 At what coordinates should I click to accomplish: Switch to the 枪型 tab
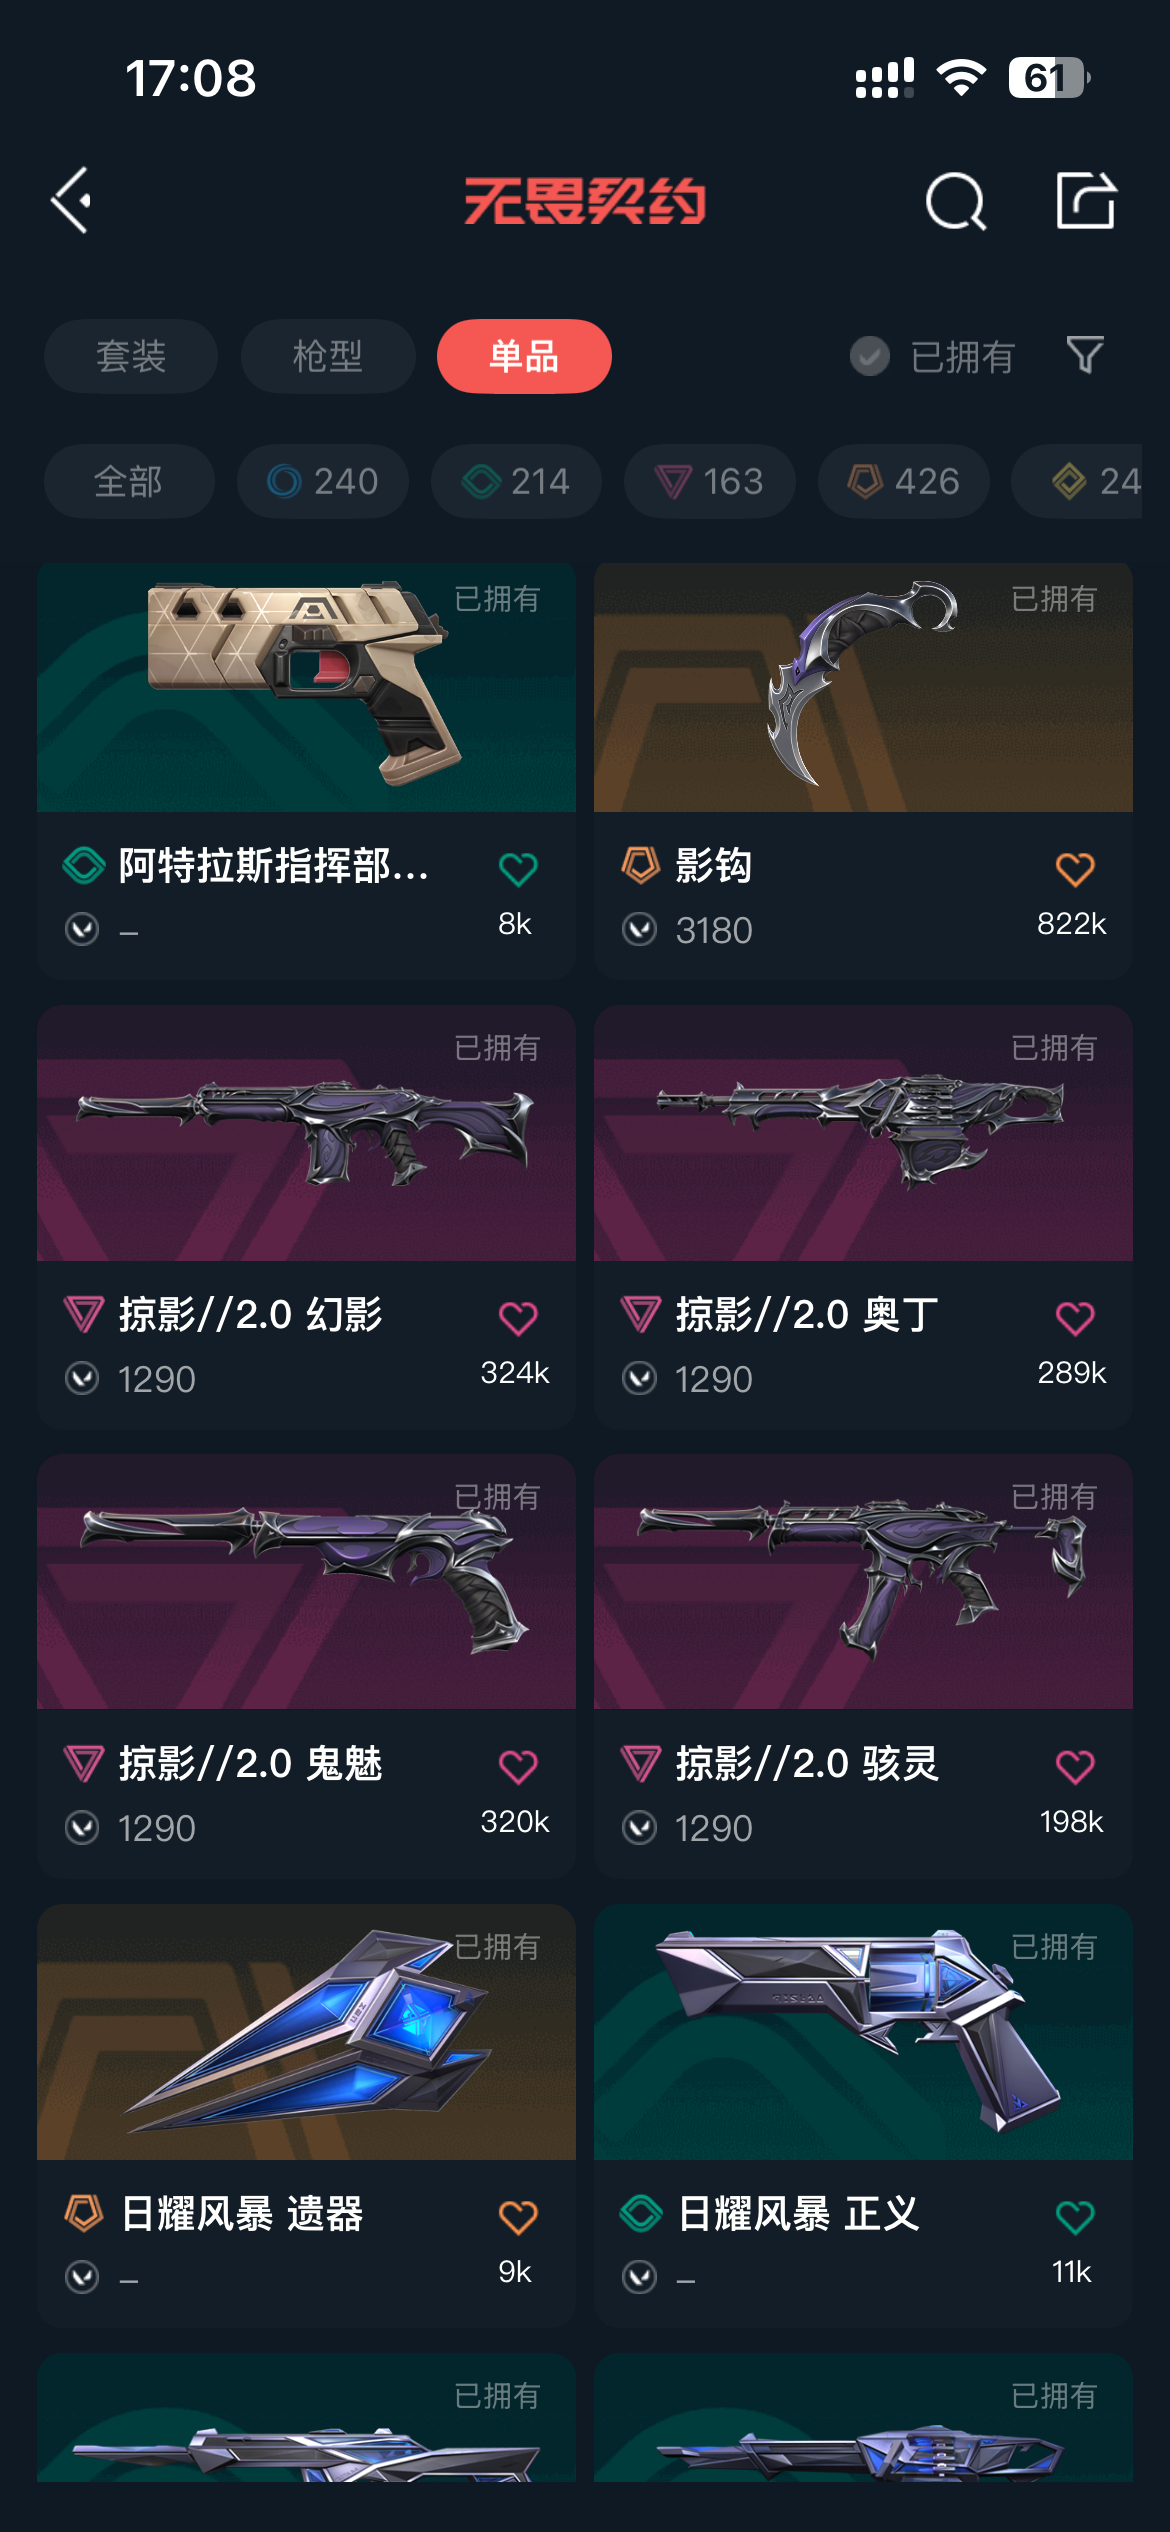(328, 356)
